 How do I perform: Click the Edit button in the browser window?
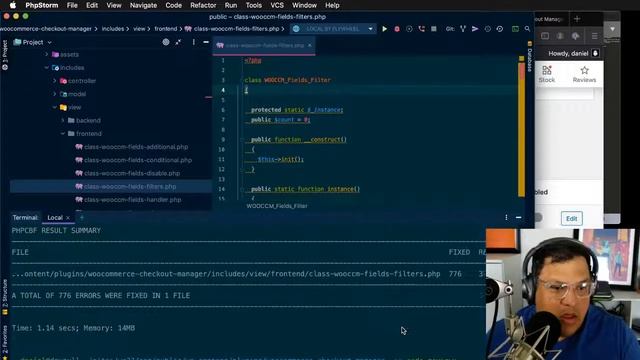571,218
